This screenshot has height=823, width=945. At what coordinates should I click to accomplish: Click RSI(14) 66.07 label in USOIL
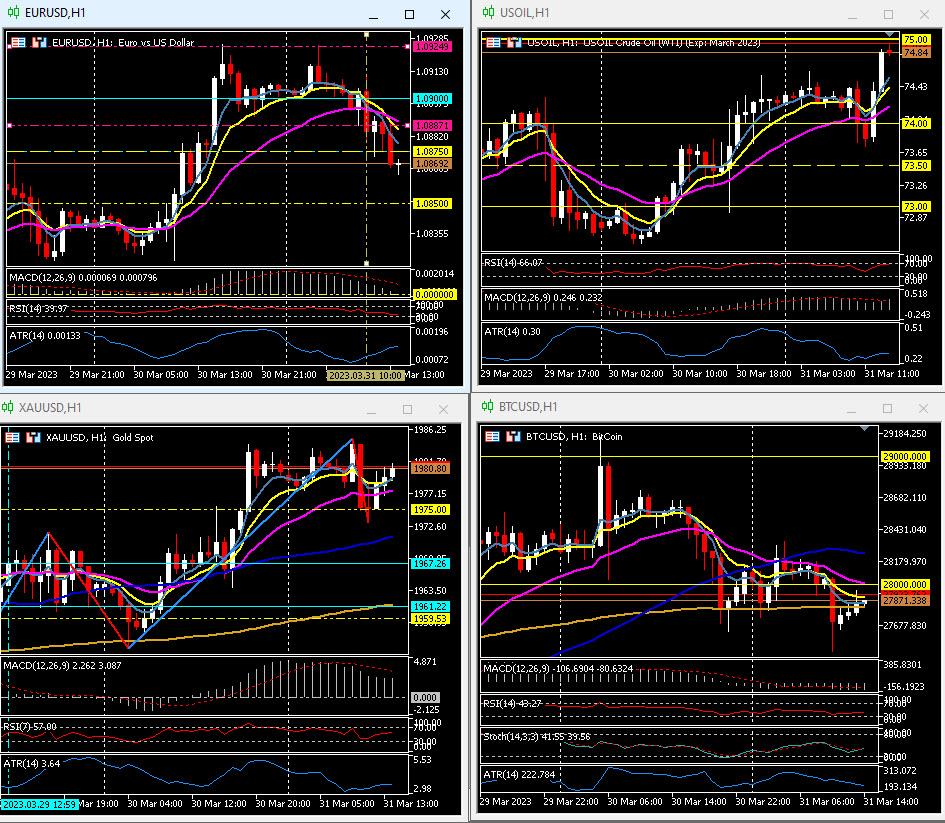click(513, 263)
